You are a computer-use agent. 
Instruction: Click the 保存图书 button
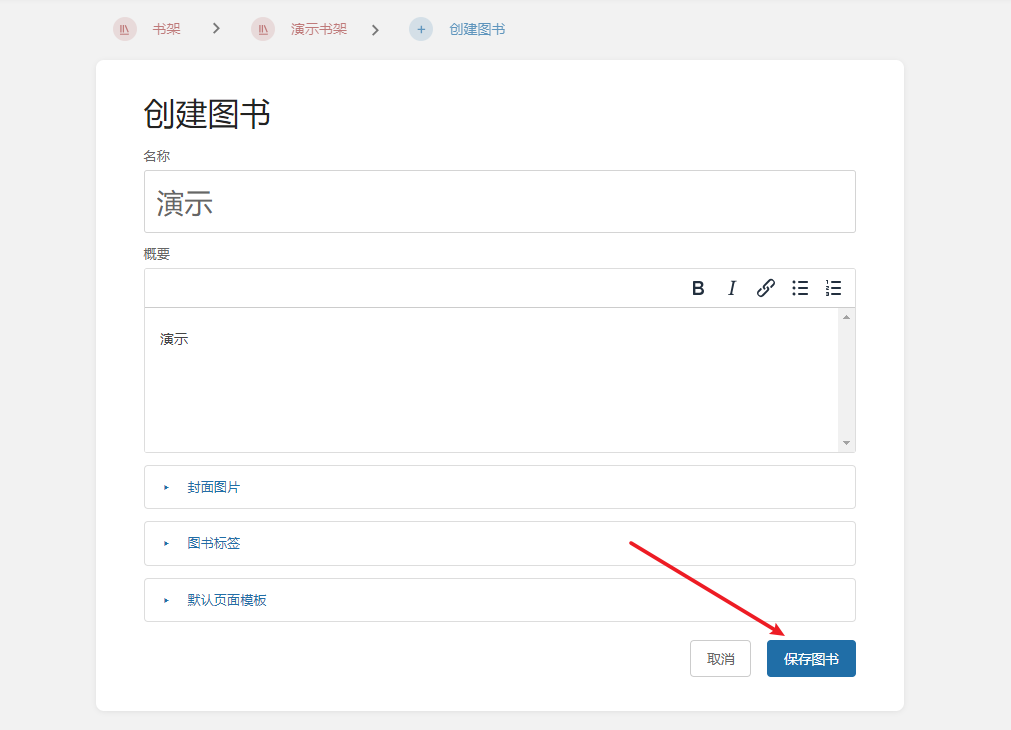pyautogui.click(x=811, y=659)
